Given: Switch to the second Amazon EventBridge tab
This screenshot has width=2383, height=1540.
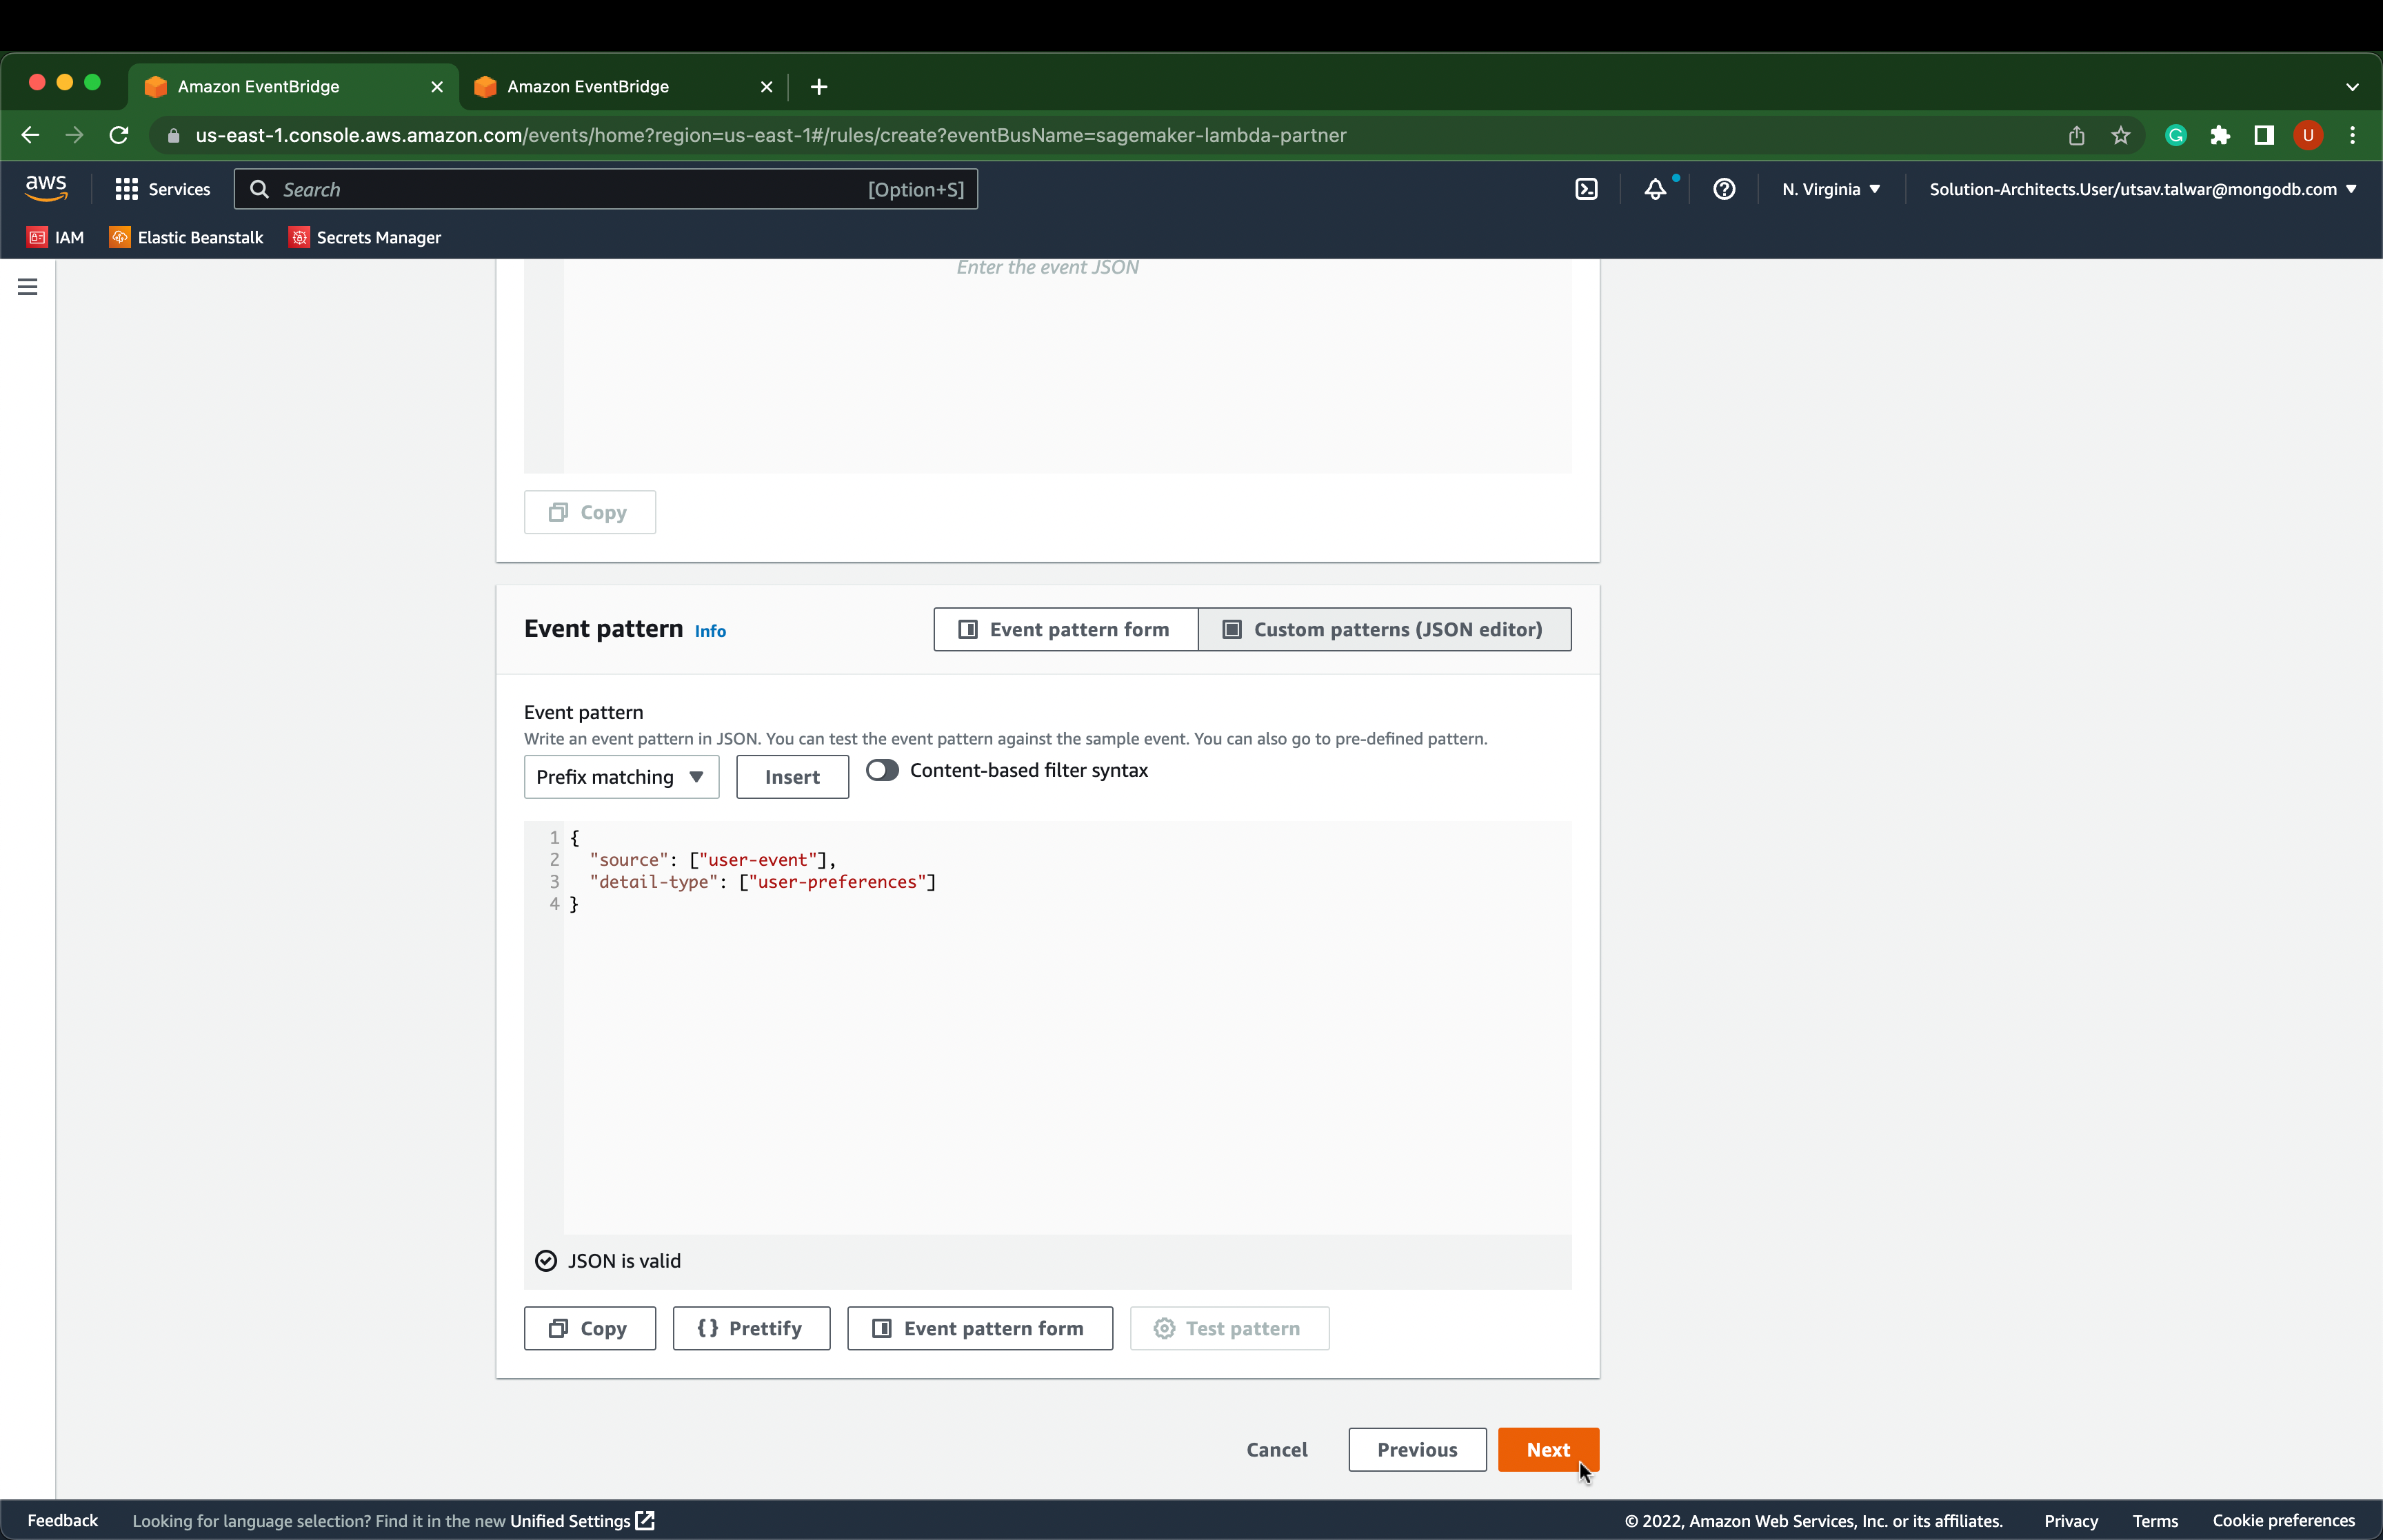Looking at the screenshot, I should (620, 86).
